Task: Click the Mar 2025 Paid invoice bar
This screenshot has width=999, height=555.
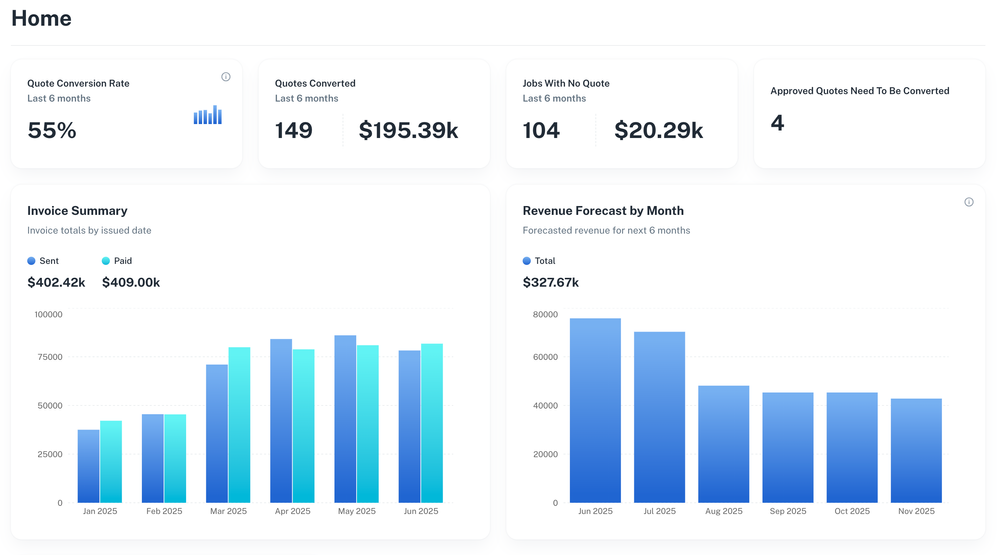Action: pyautogui.click(x=239, y=425)
